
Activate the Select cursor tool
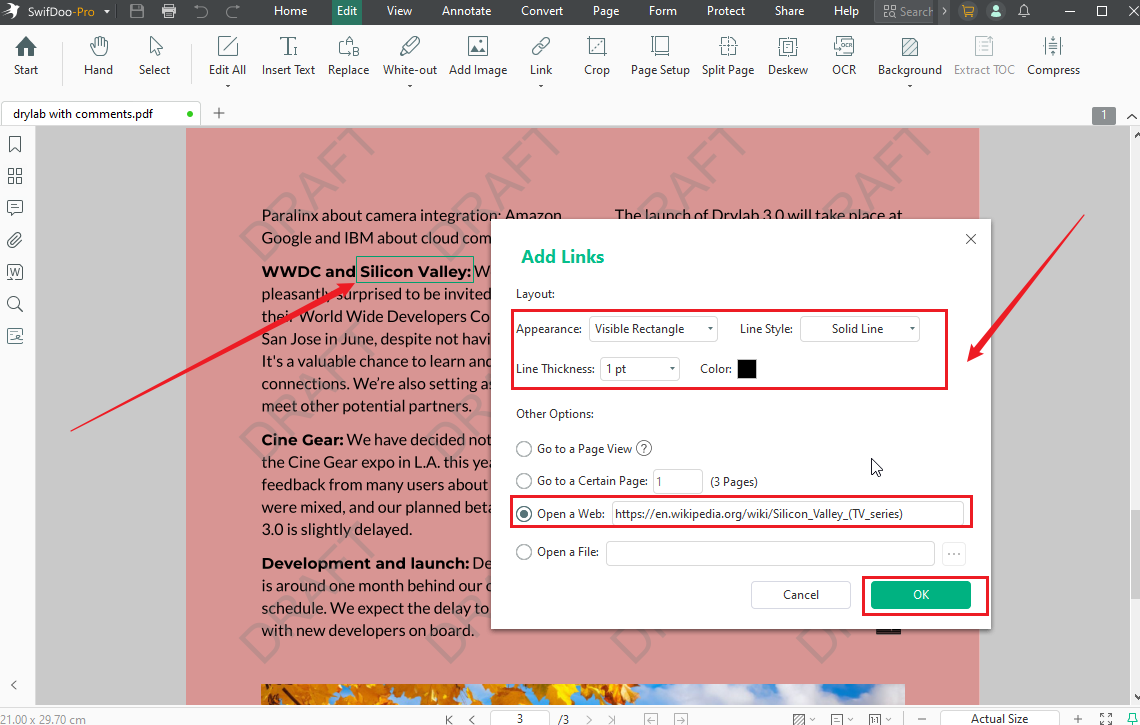(x=154, y=56)
